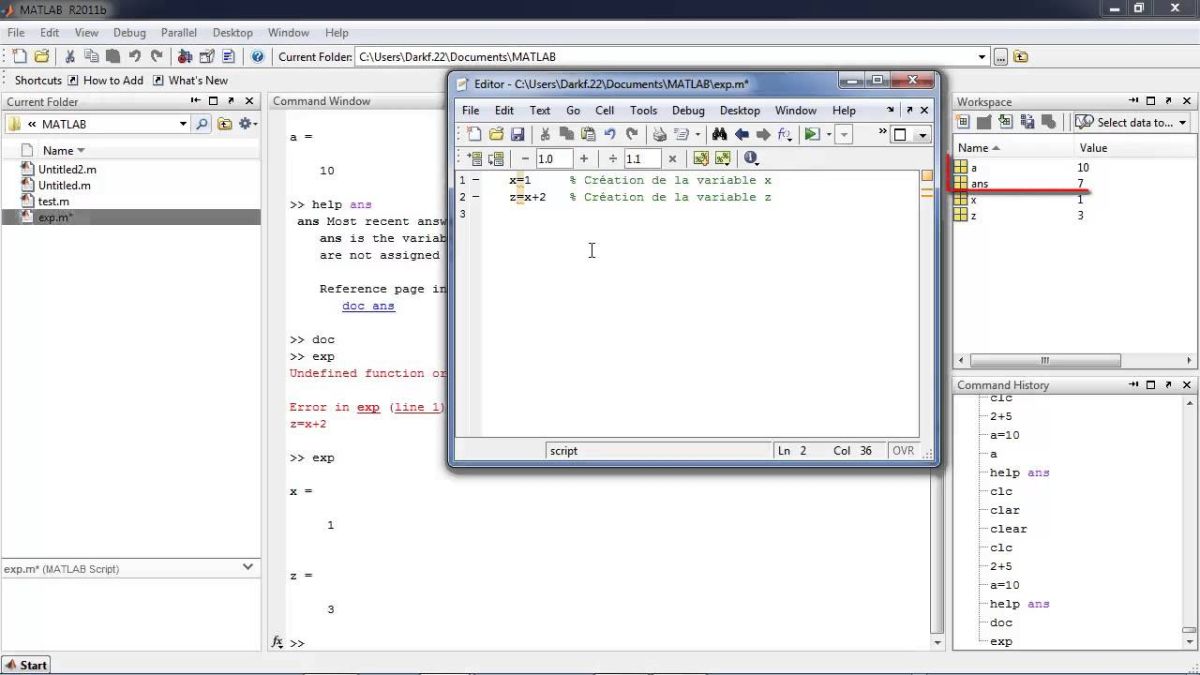Click the browse for folder '...' button
The height and width of the screenshot is (675, 1200).
[1001, 57]
